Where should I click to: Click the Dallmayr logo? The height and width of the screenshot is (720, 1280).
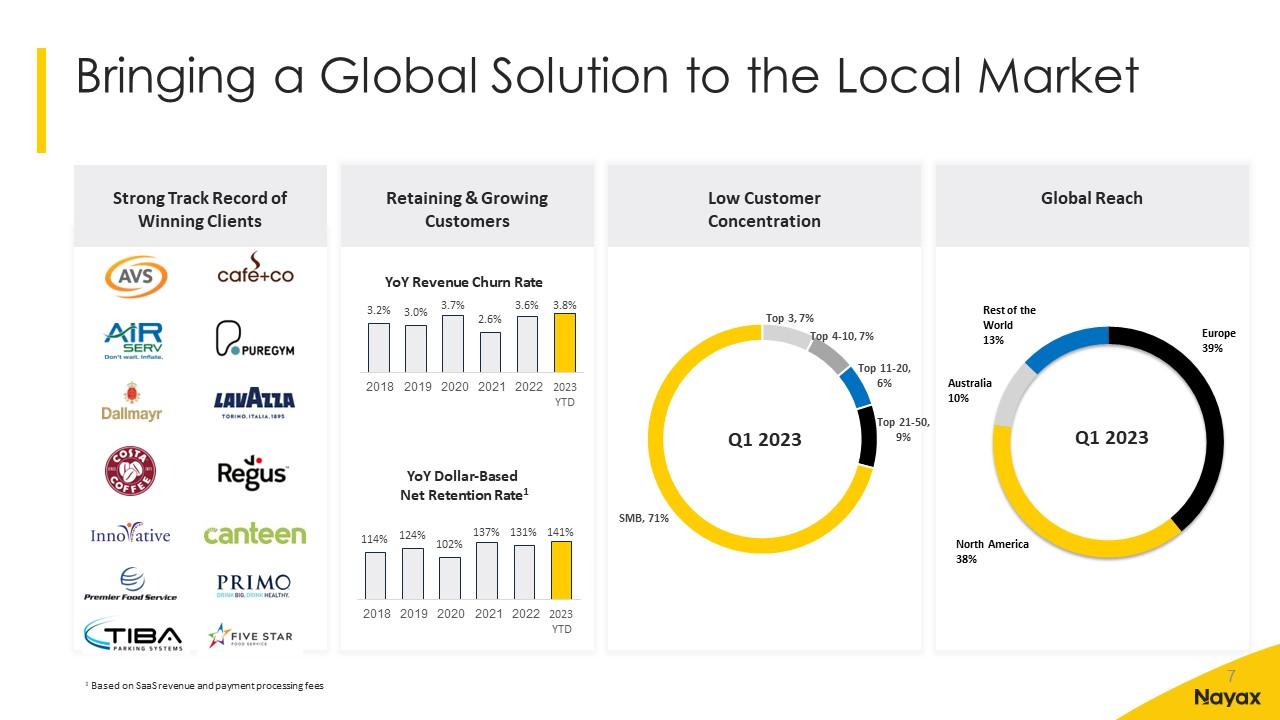tap(131, 401)
